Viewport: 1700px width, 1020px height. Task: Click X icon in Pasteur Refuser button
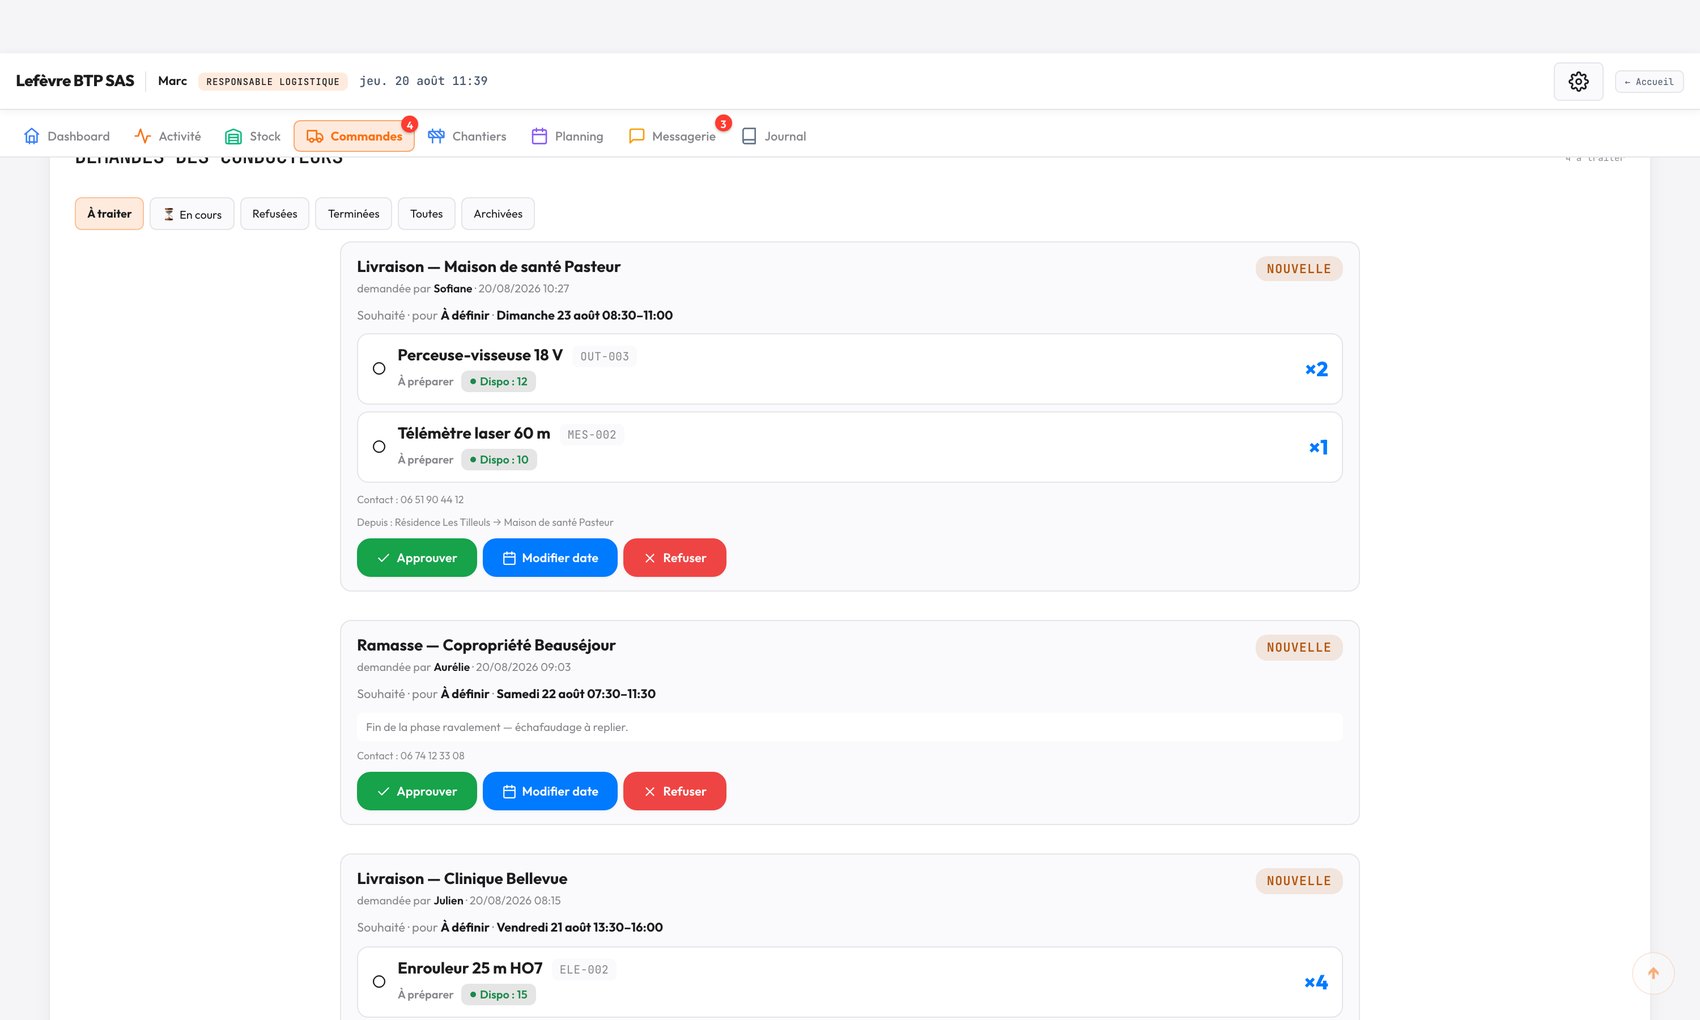tap(650, 558)
